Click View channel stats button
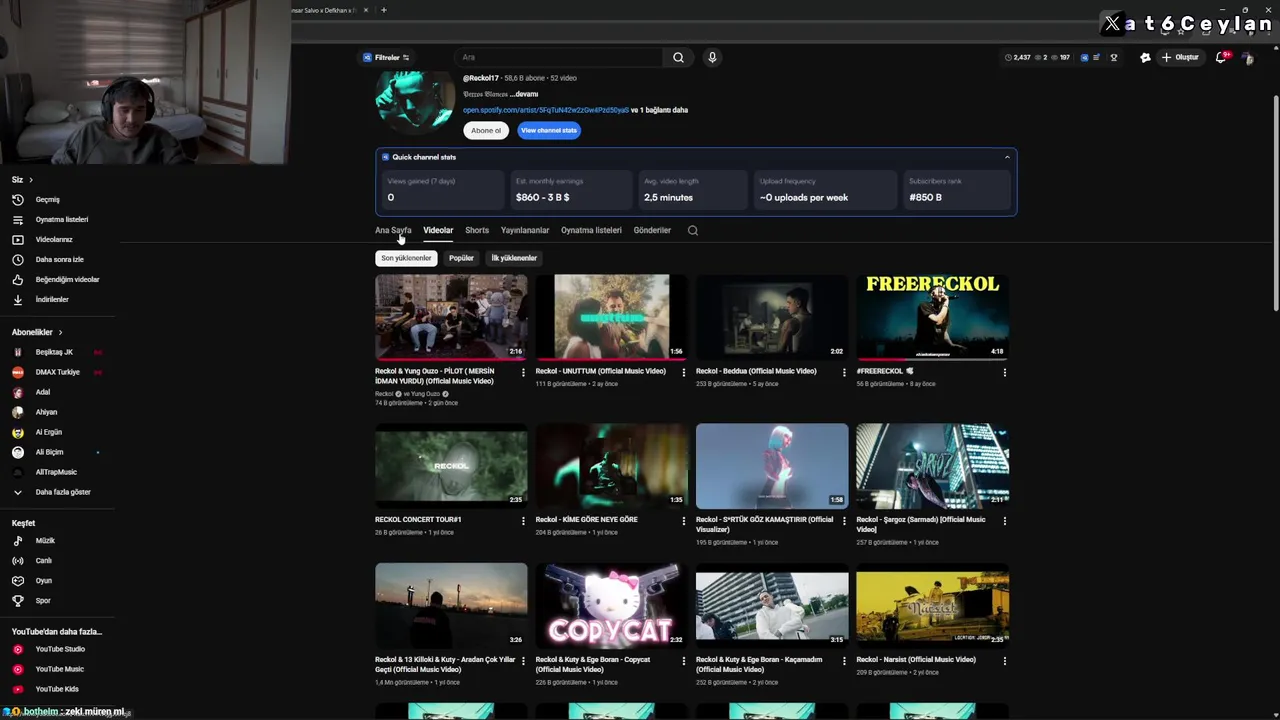1280x720 pixels. [x=549, y=130]
